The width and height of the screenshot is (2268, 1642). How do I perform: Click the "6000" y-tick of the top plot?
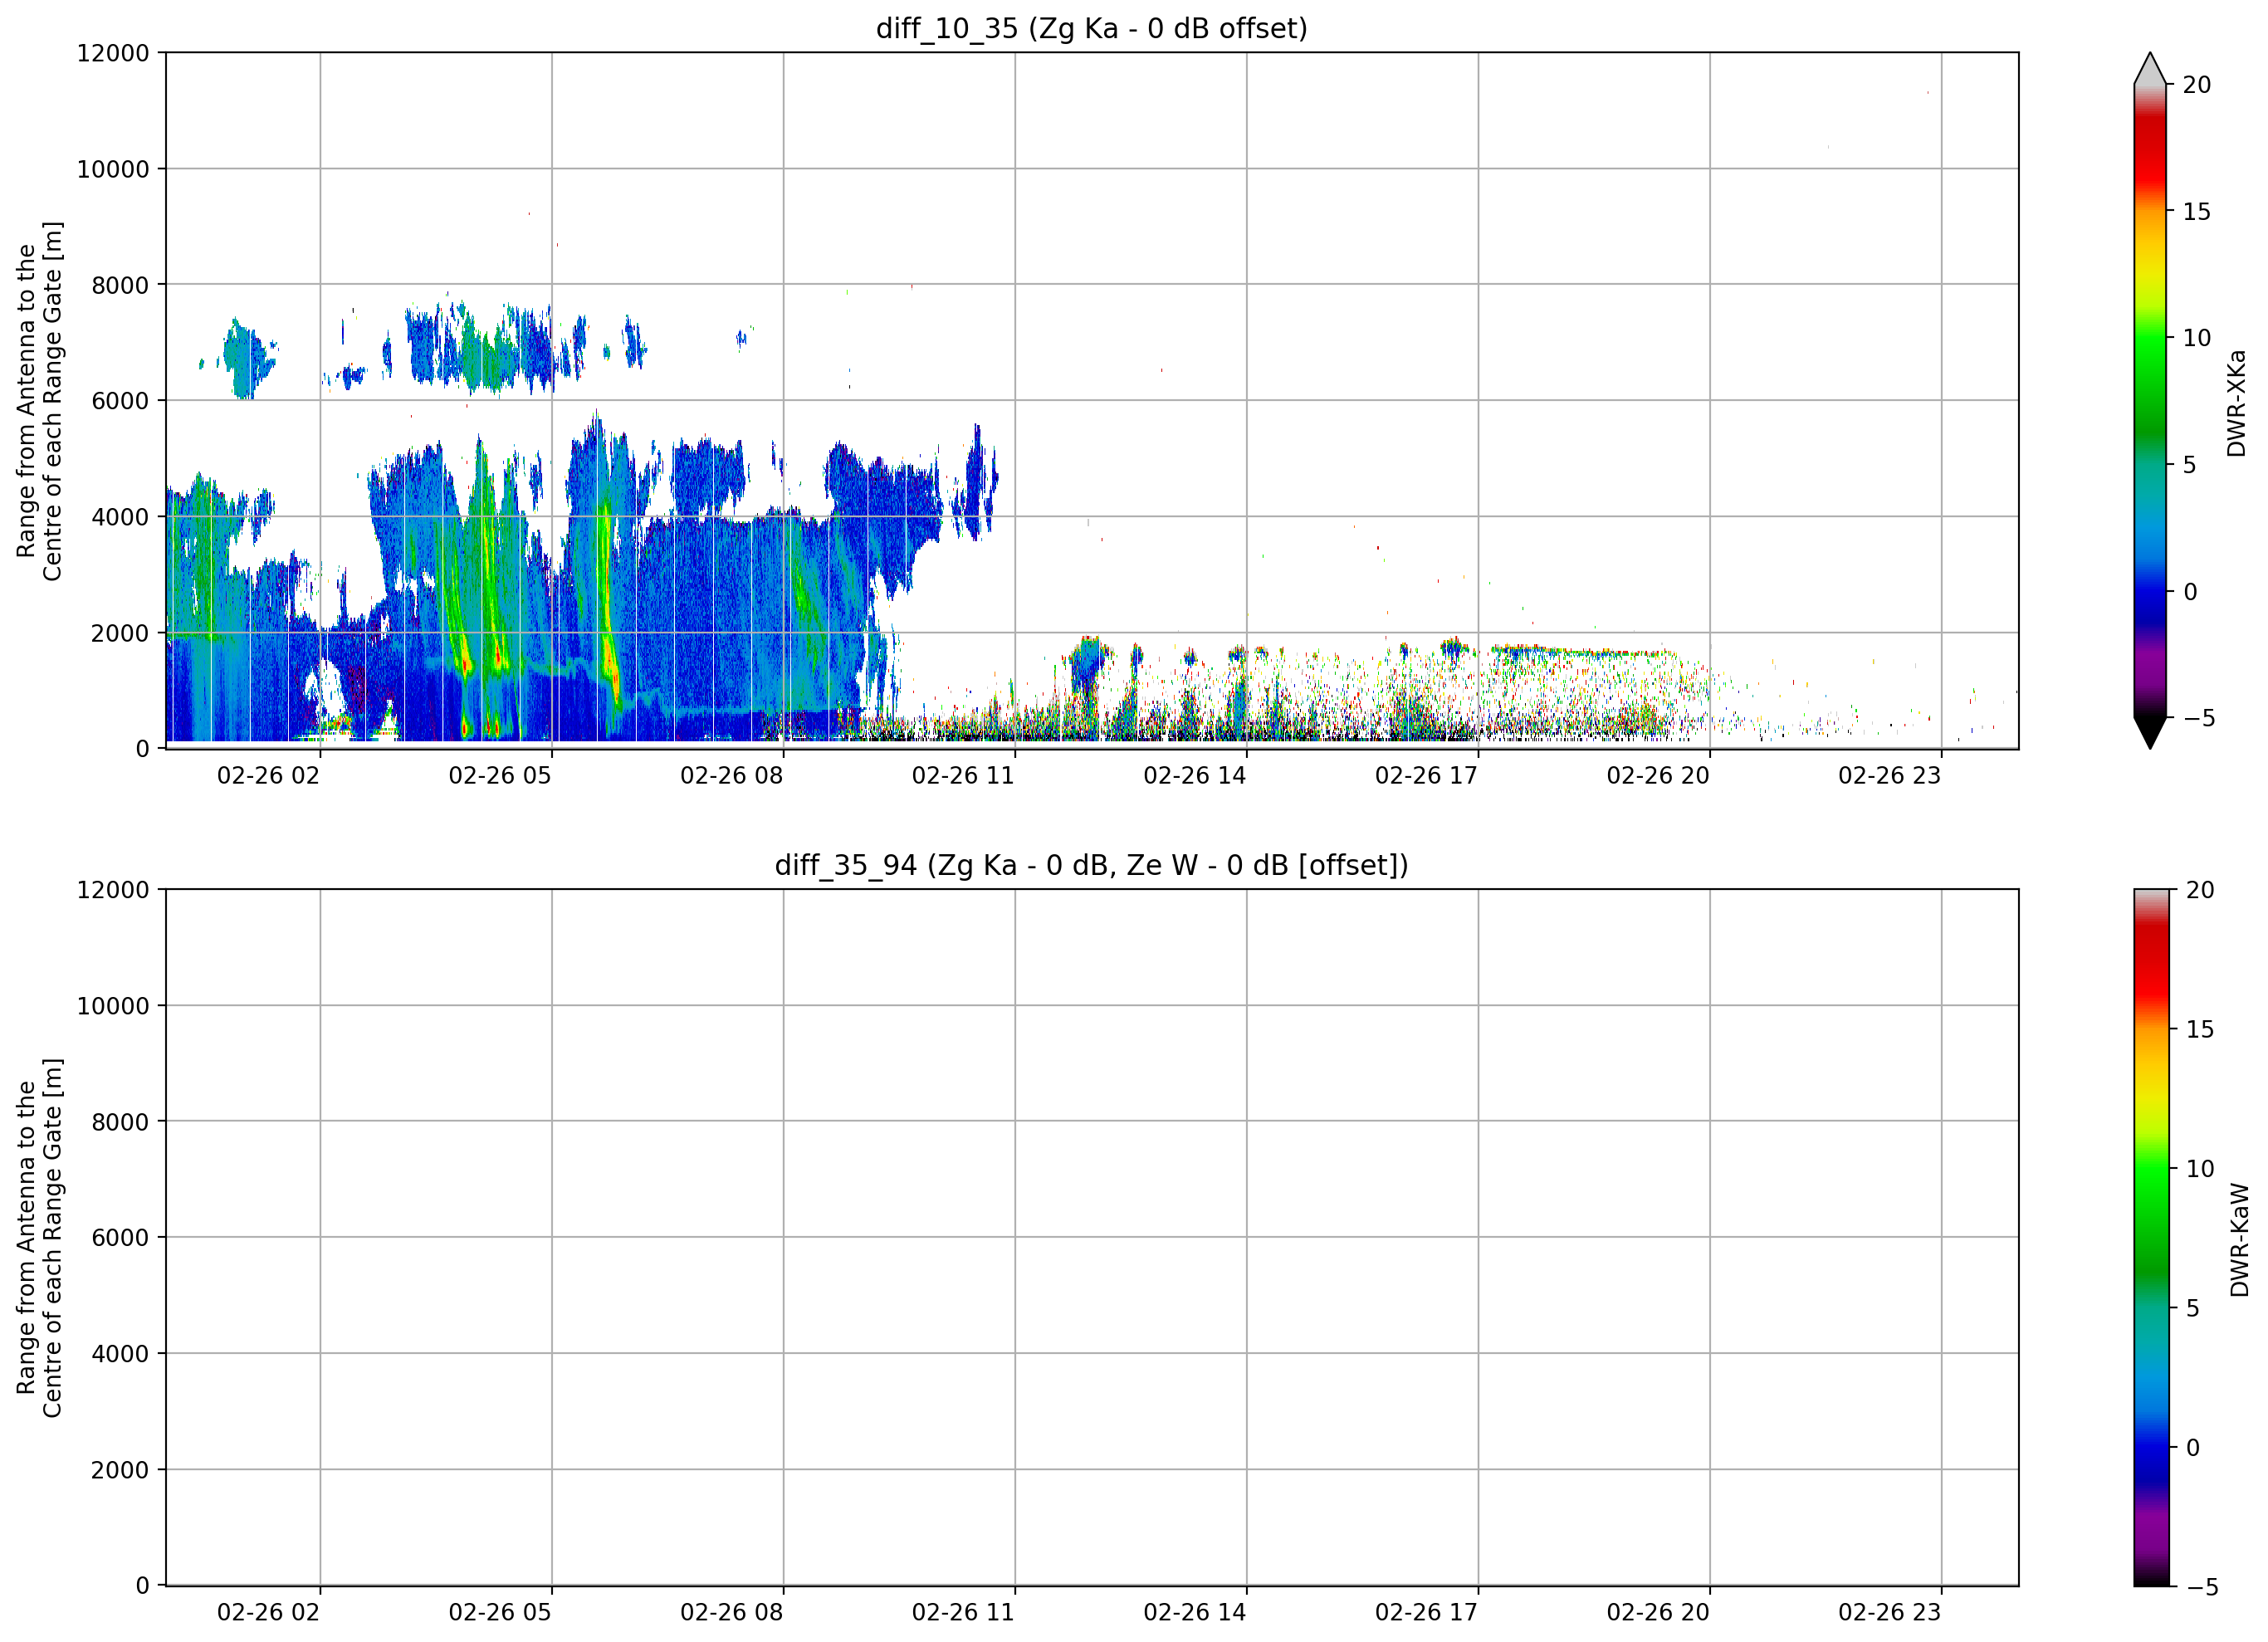click(120, 401)
